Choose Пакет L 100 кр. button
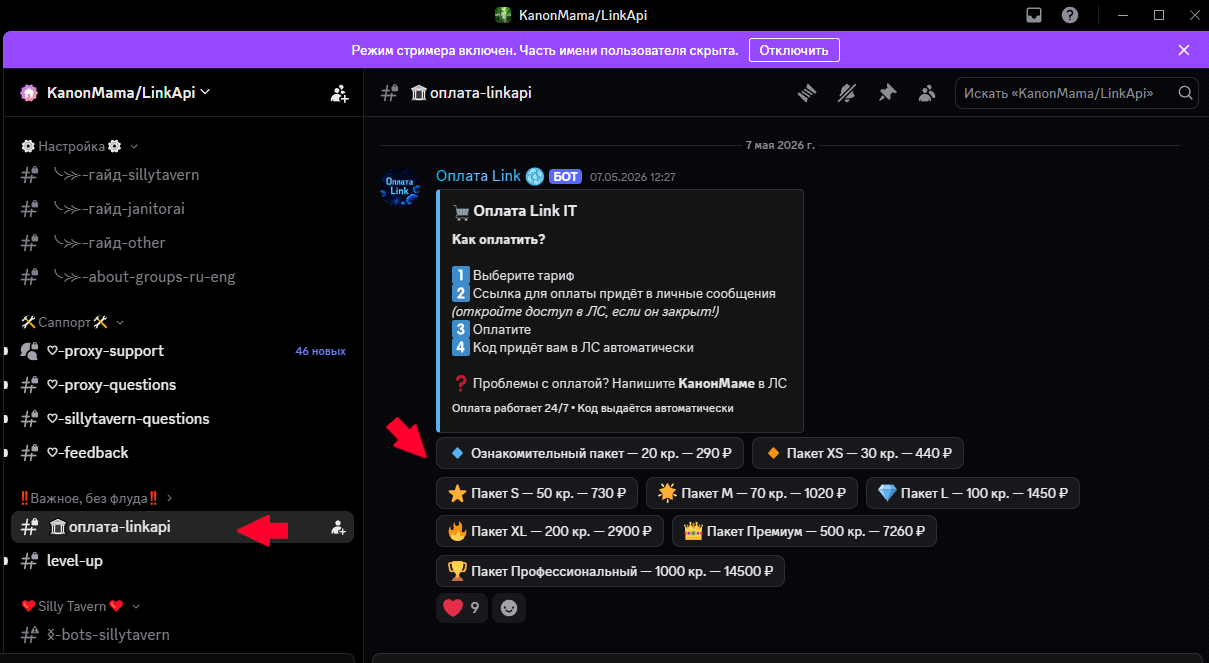Image resolution: width=1209 pixels, height=663 pixels. (973, 493)
